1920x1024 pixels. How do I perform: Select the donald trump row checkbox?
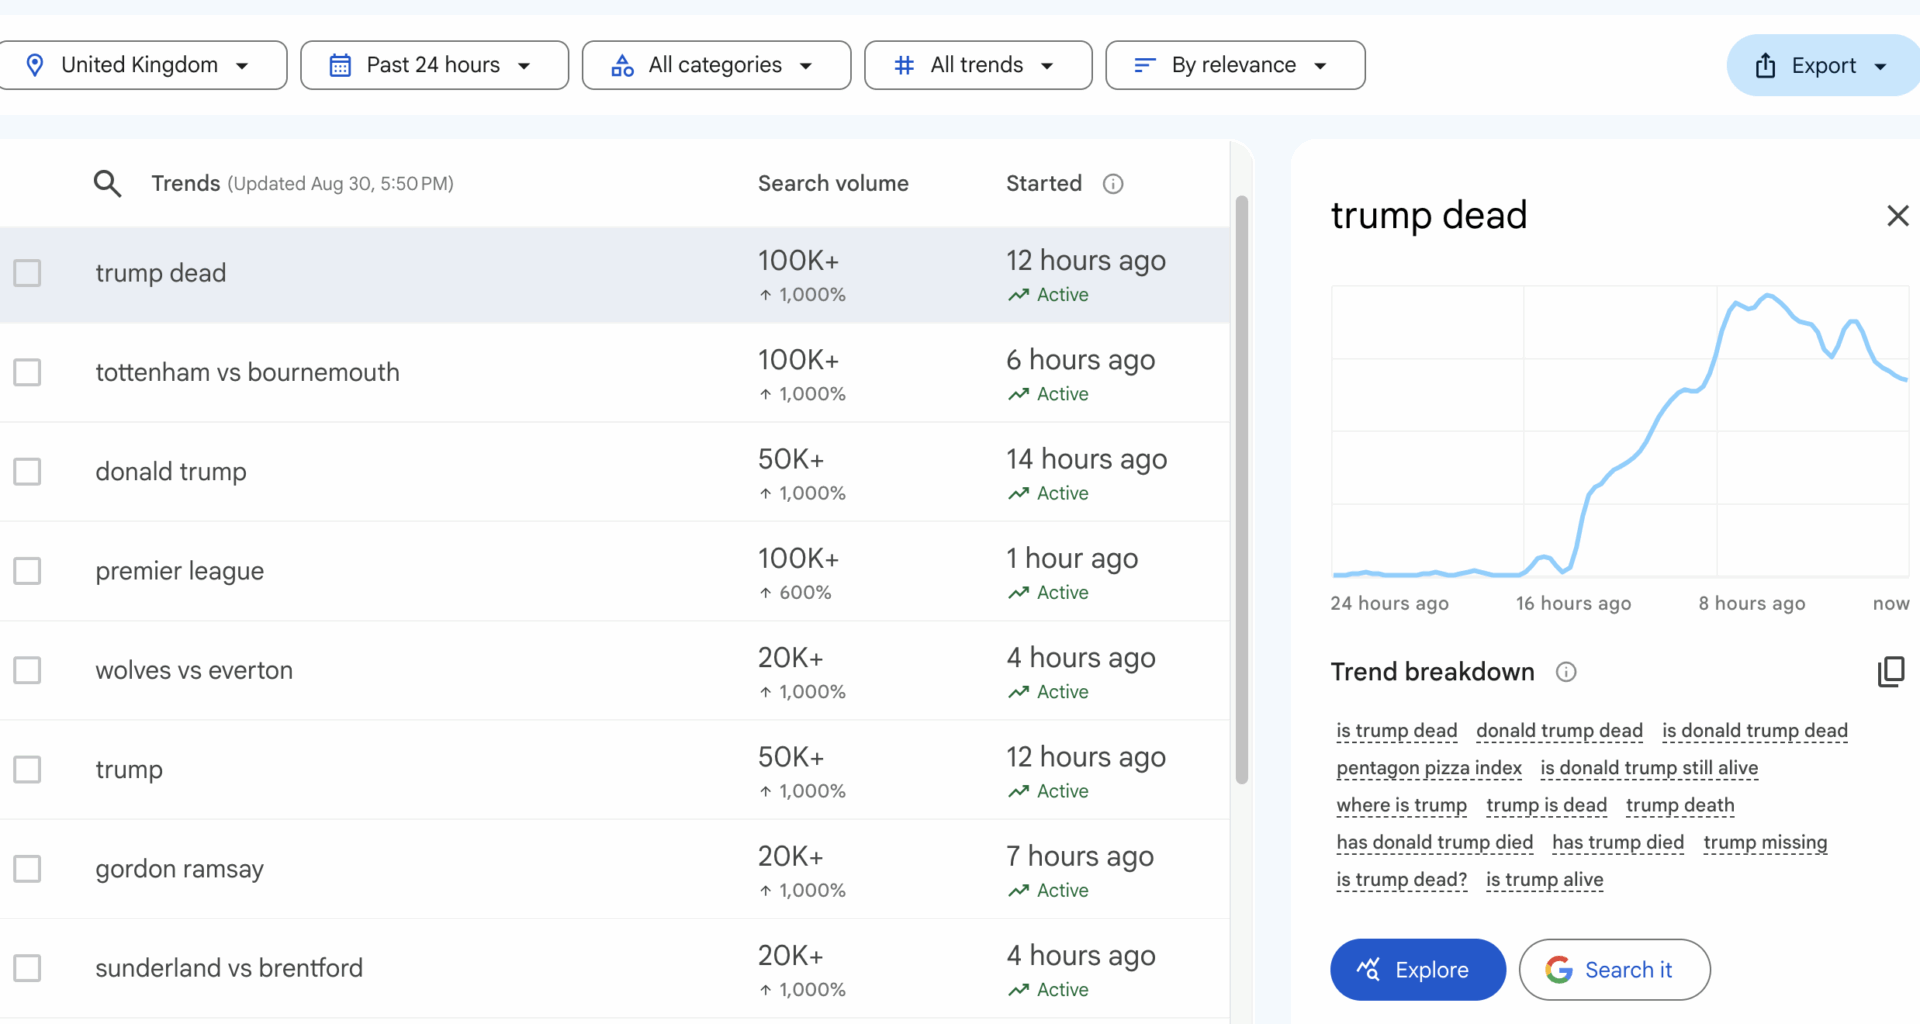[27, 471]
